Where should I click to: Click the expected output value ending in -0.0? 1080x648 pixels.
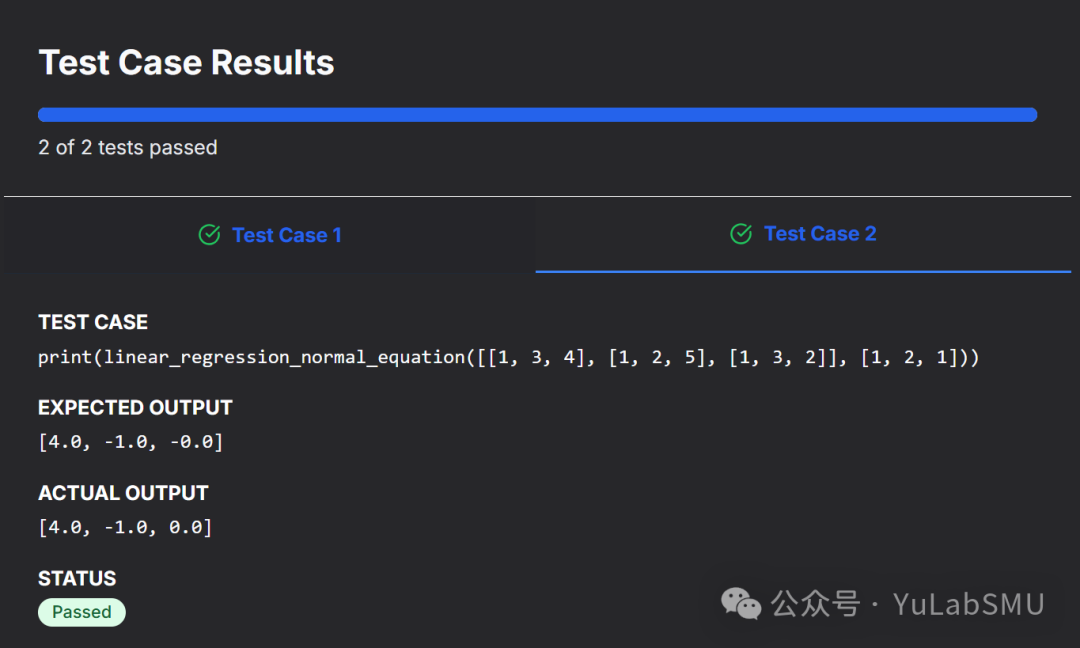pos(130,442)
